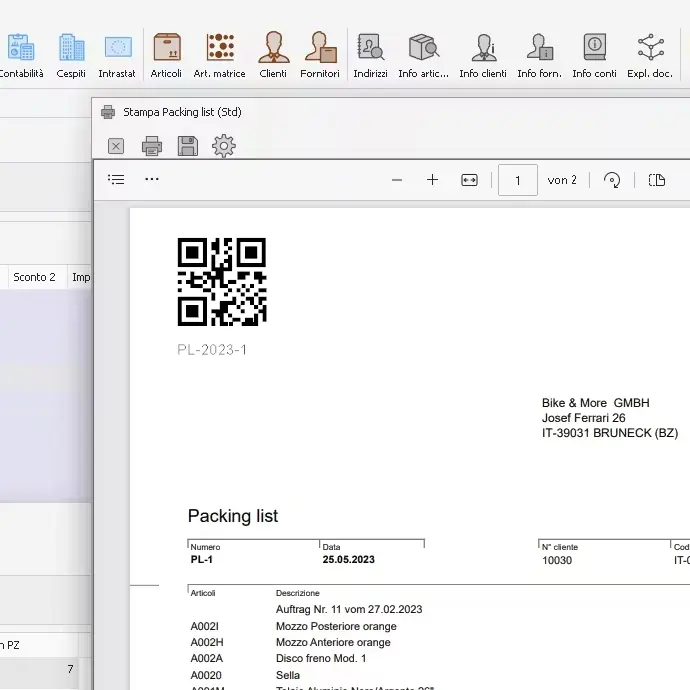690x690 pixels.
Task: Click the customer number 10030
Action: coord(557,561)
